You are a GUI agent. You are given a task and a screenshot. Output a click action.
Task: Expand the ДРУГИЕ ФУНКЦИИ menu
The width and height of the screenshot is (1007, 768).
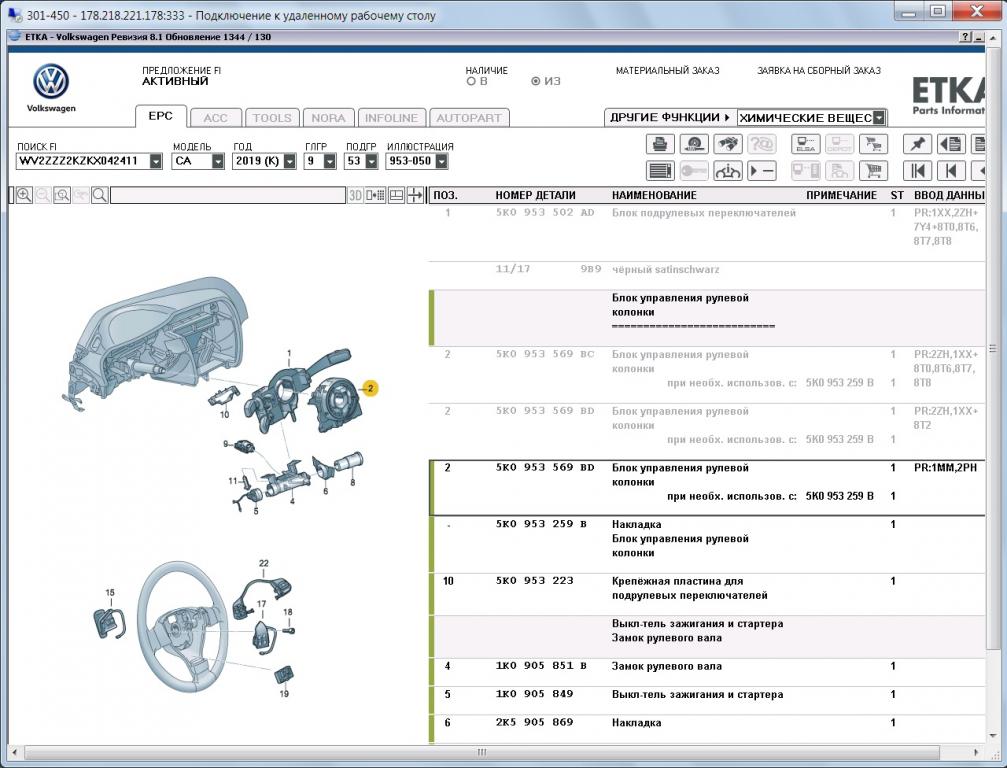[670, 118]
